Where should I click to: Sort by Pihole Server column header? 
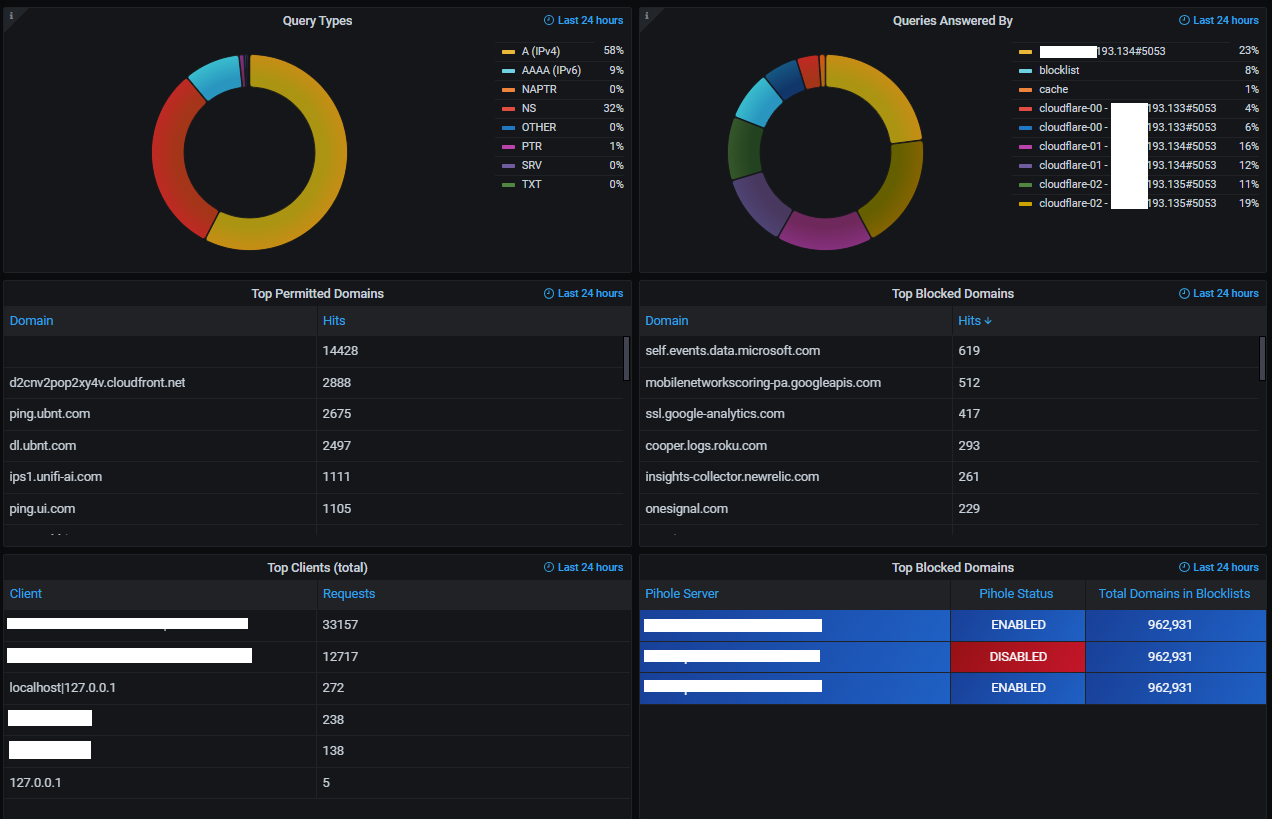[x=681, y=594]
